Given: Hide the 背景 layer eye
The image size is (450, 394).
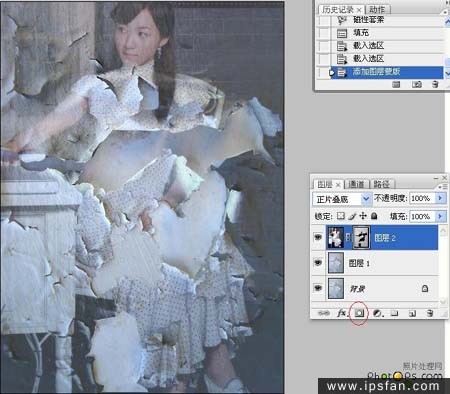Looking at the screenshot, I should (318, 288).
